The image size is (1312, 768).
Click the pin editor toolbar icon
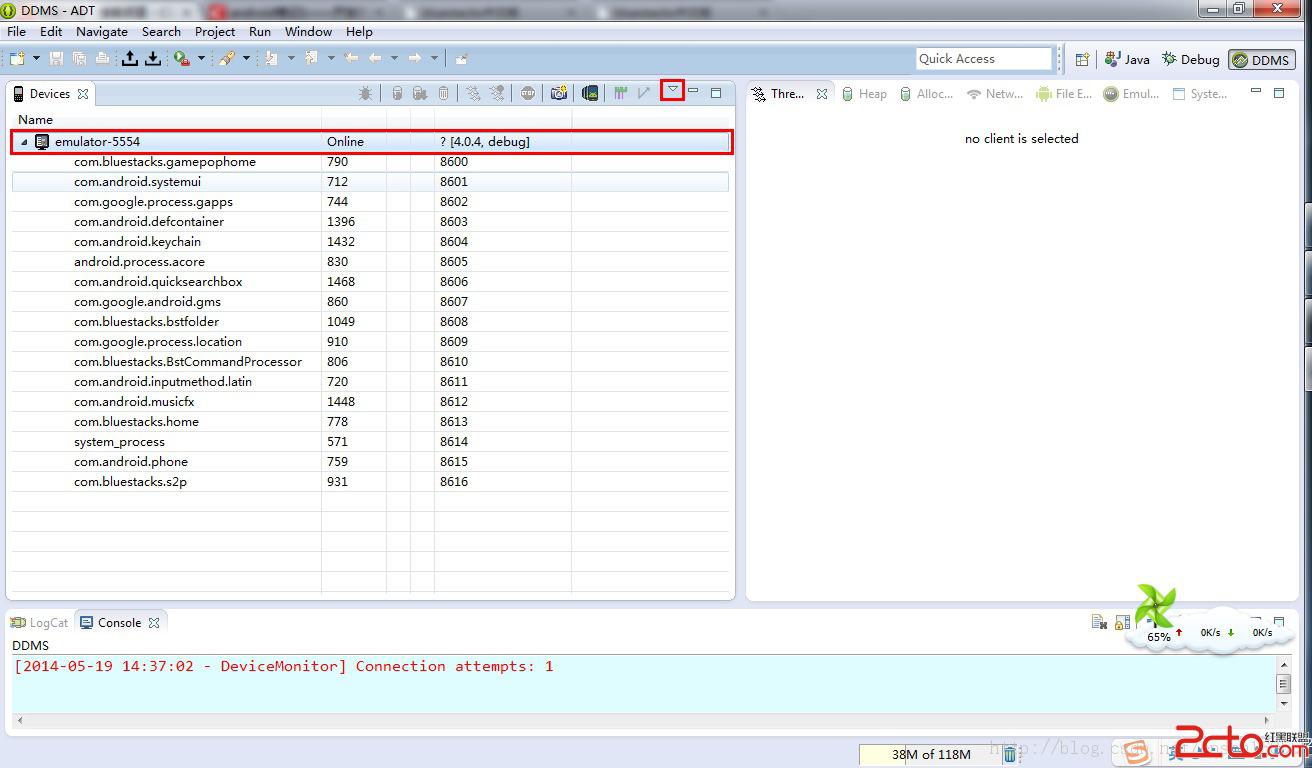tap(462, 59)
